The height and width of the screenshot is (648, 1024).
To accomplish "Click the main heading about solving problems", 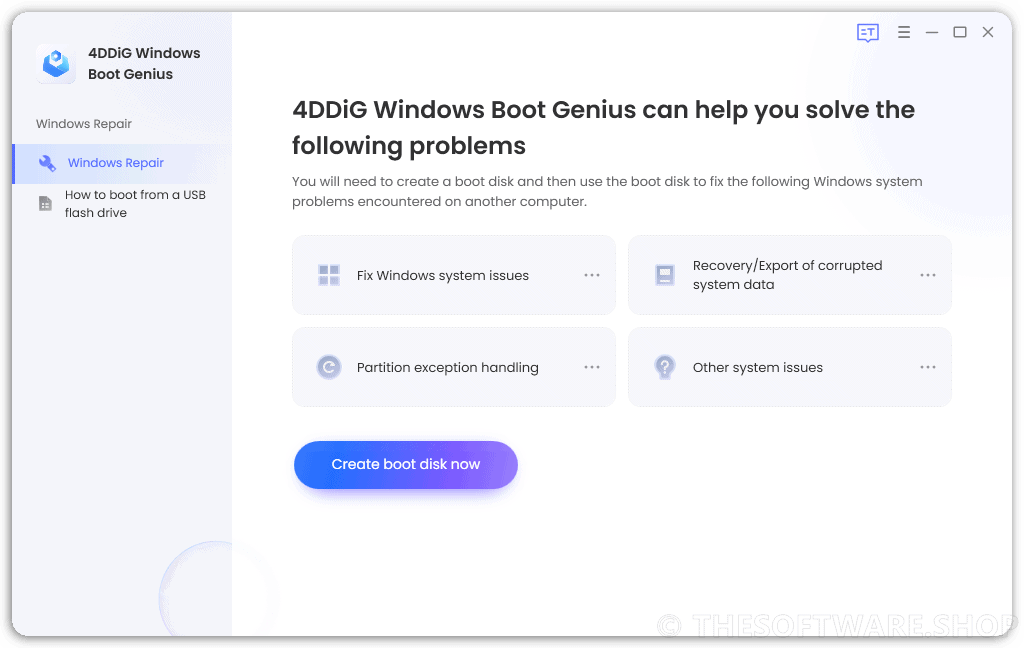I will 603,127.
